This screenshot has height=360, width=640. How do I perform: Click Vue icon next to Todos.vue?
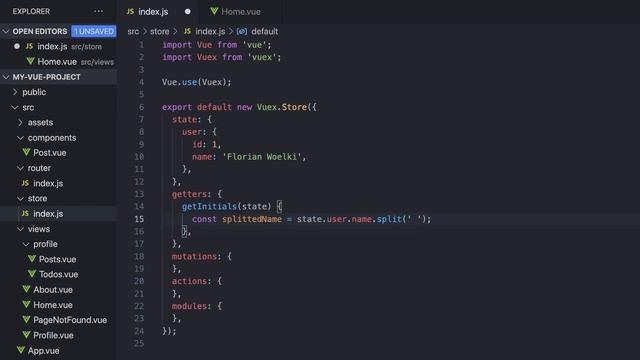click(32, 274)
